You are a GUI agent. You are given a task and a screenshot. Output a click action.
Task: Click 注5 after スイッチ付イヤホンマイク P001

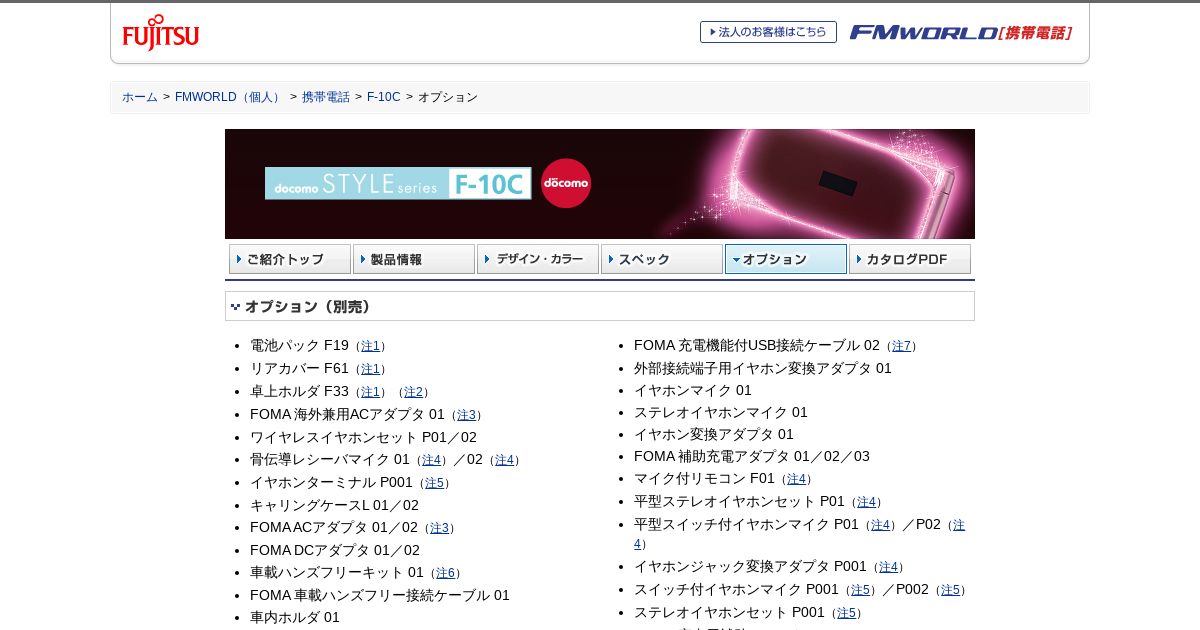[x=860, y=590]
